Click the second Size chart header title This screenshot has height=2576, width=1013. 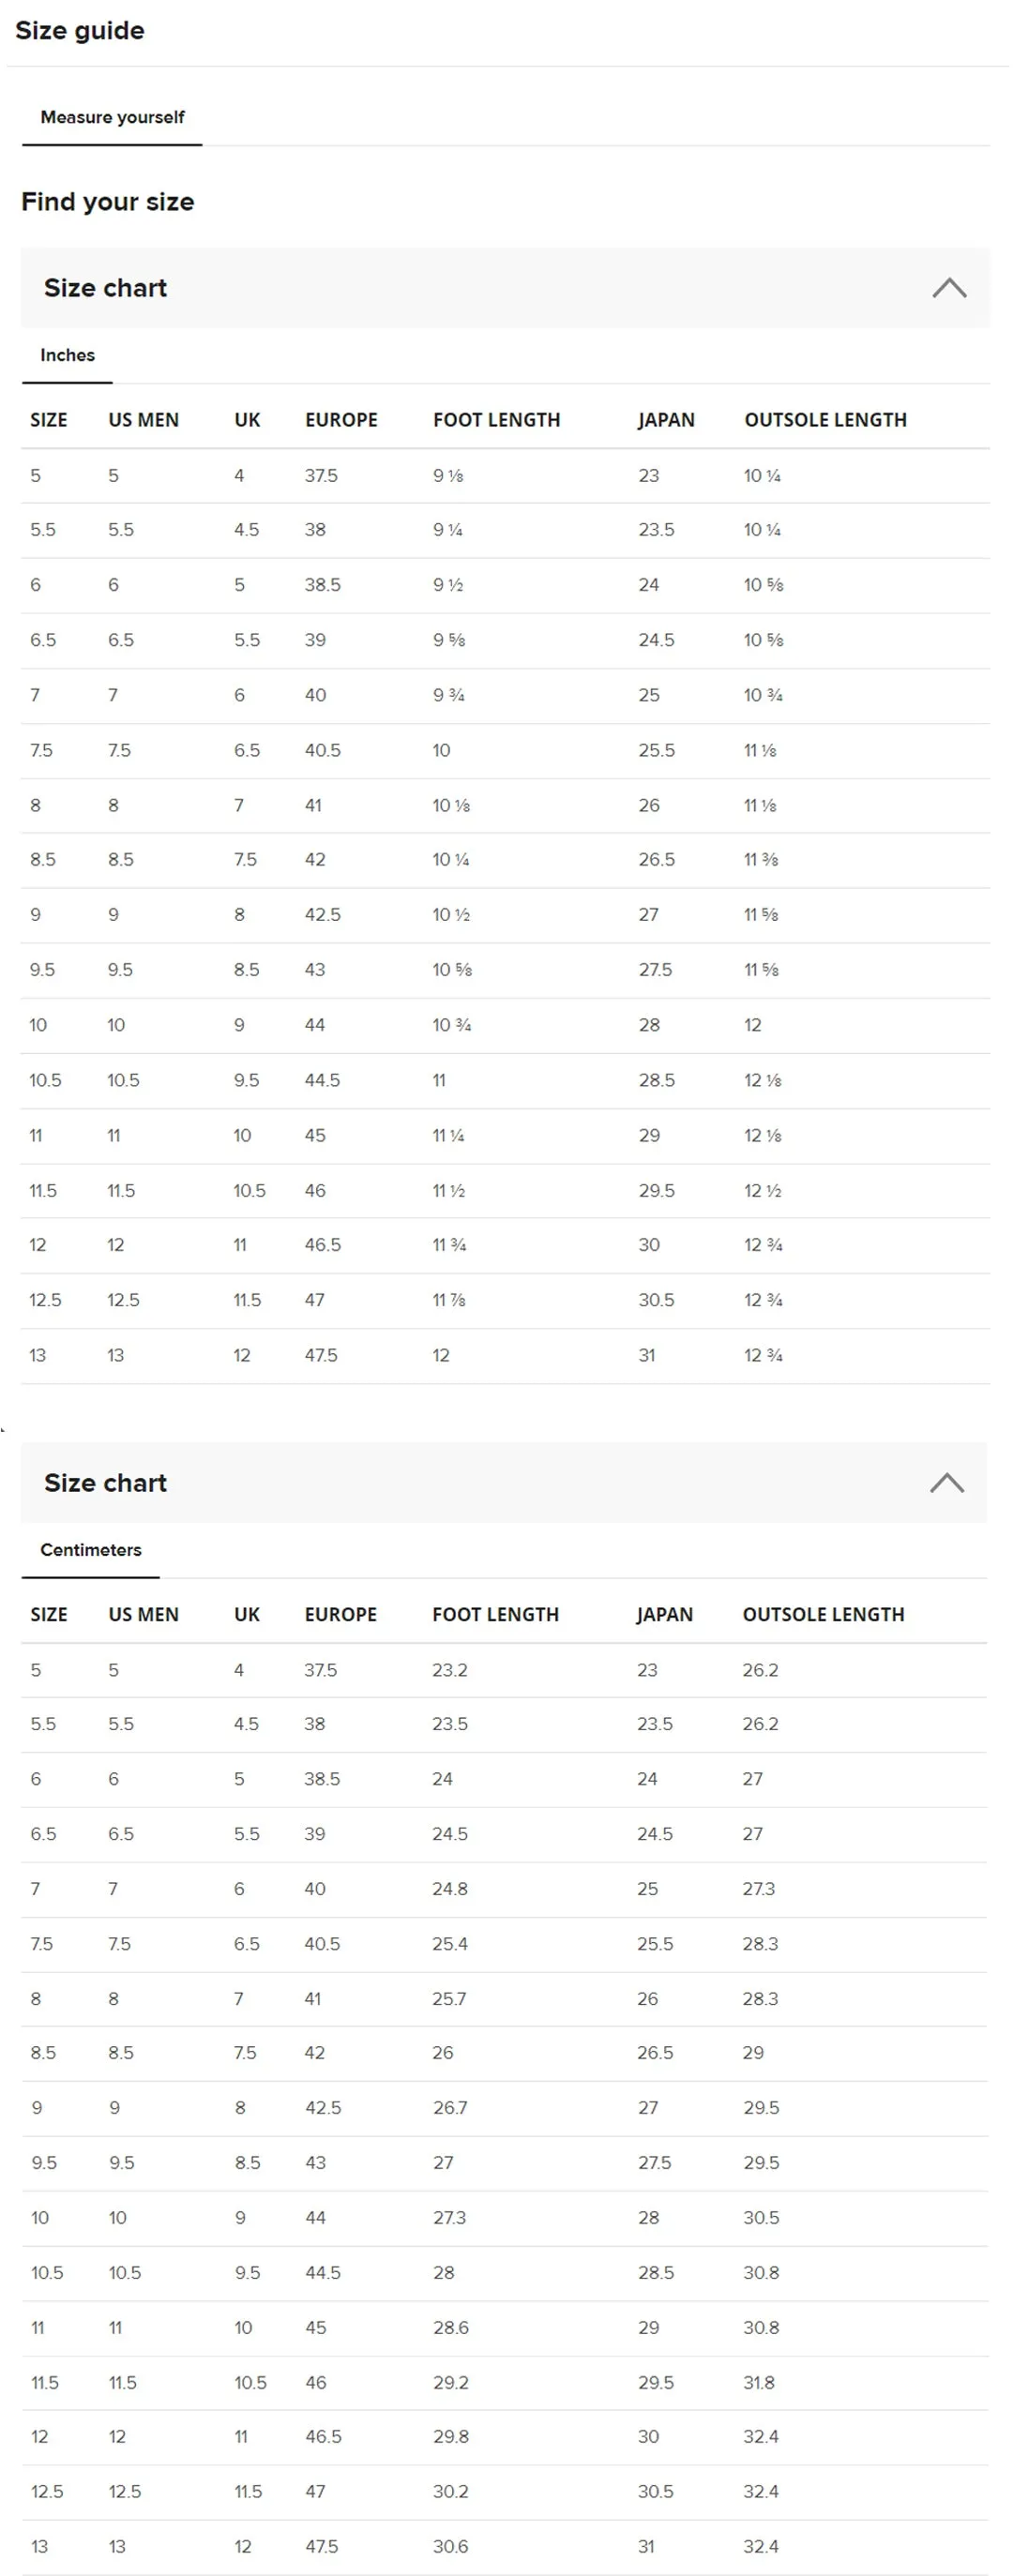pyautogui.click(x=105, y=1482)
